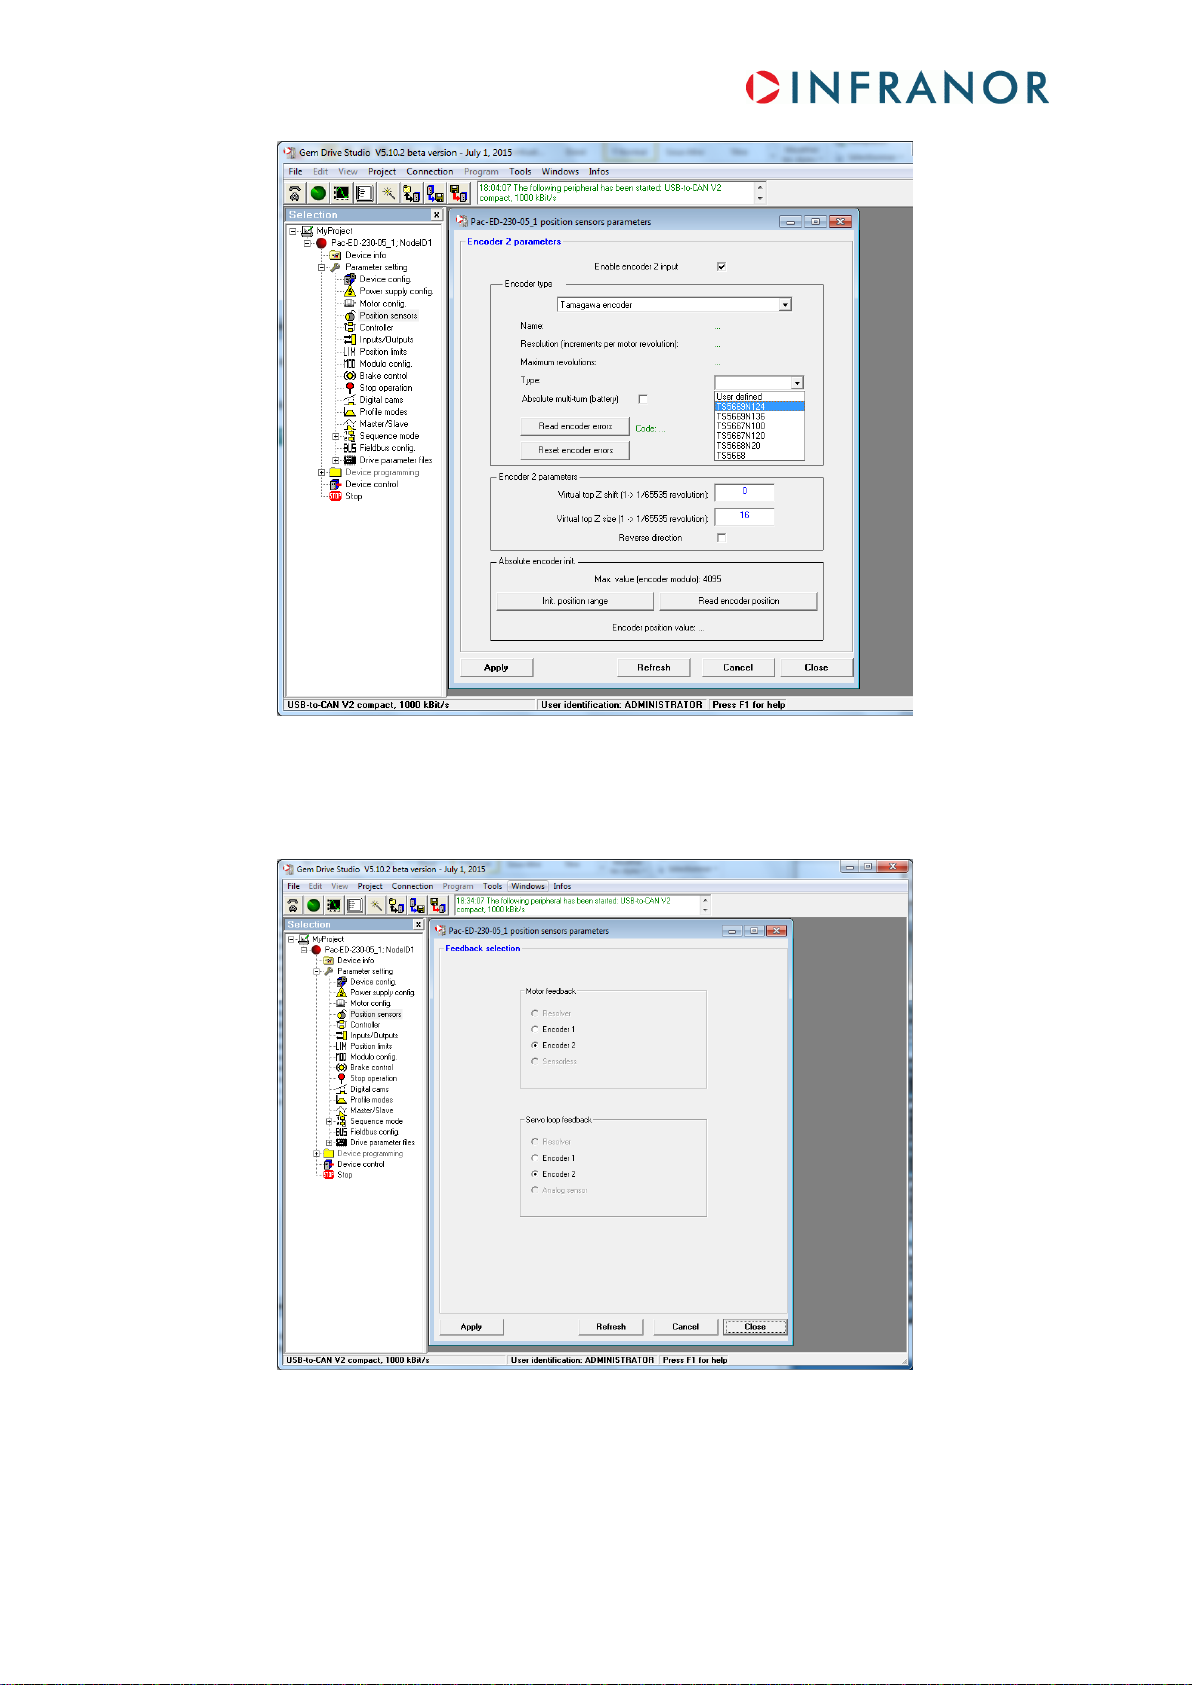Image resolution: width=1192 pixels, height=1685 pixels.
Task: Top screenshot: open Inputs/Outputs tree icon
Action: [x=350, y=339]
